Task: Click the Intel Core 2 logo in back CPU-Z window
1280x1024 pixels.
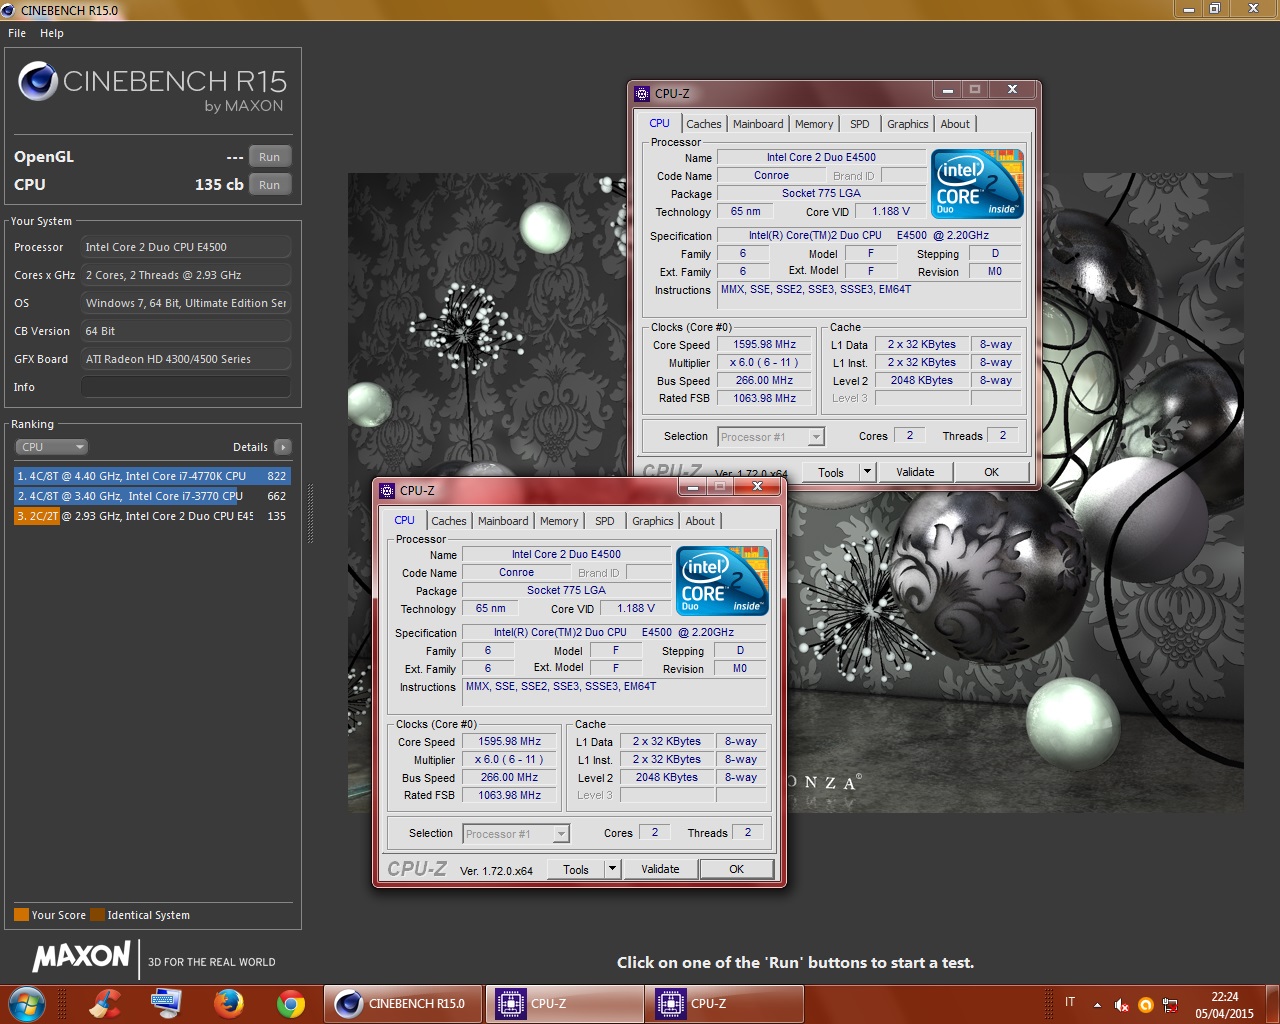Action: pyautogui.click(x=977, y=184)
